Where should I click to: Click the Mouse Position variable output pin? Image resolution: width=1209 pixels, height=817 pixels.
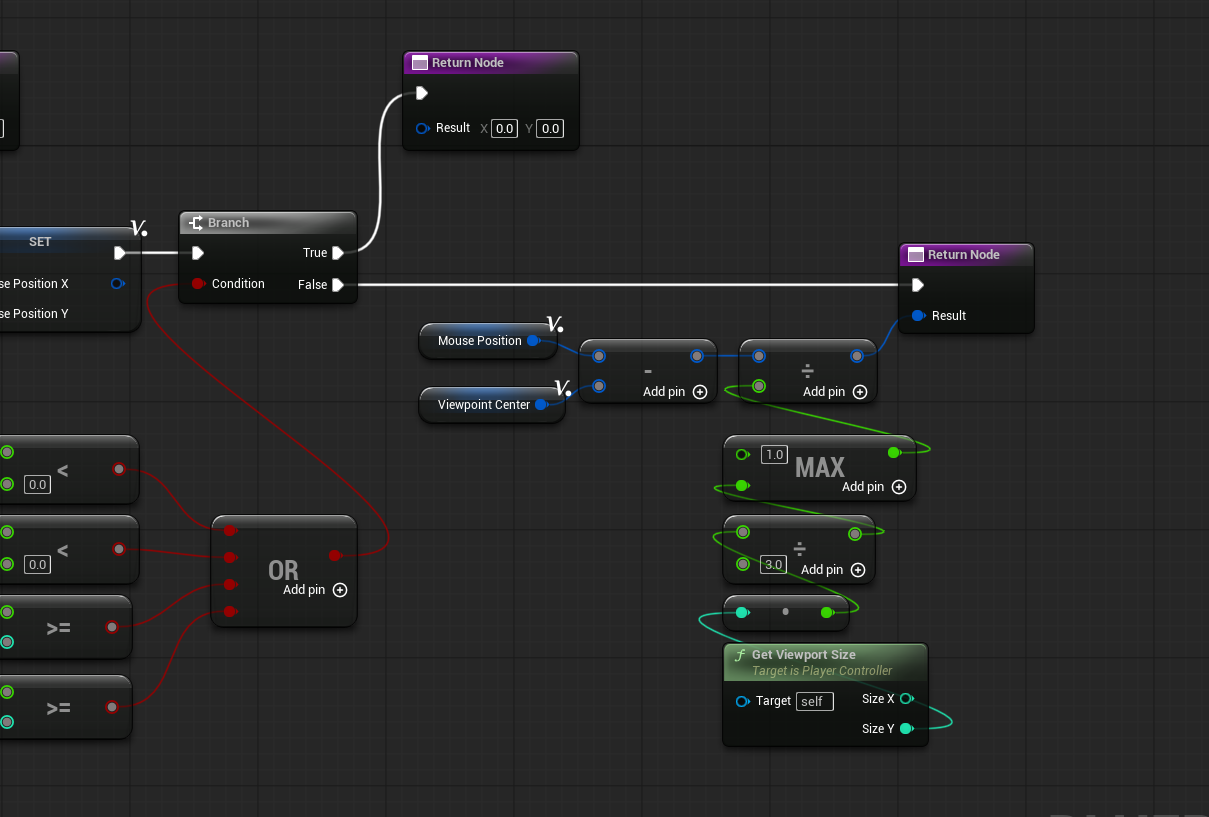tap(533, 341)
